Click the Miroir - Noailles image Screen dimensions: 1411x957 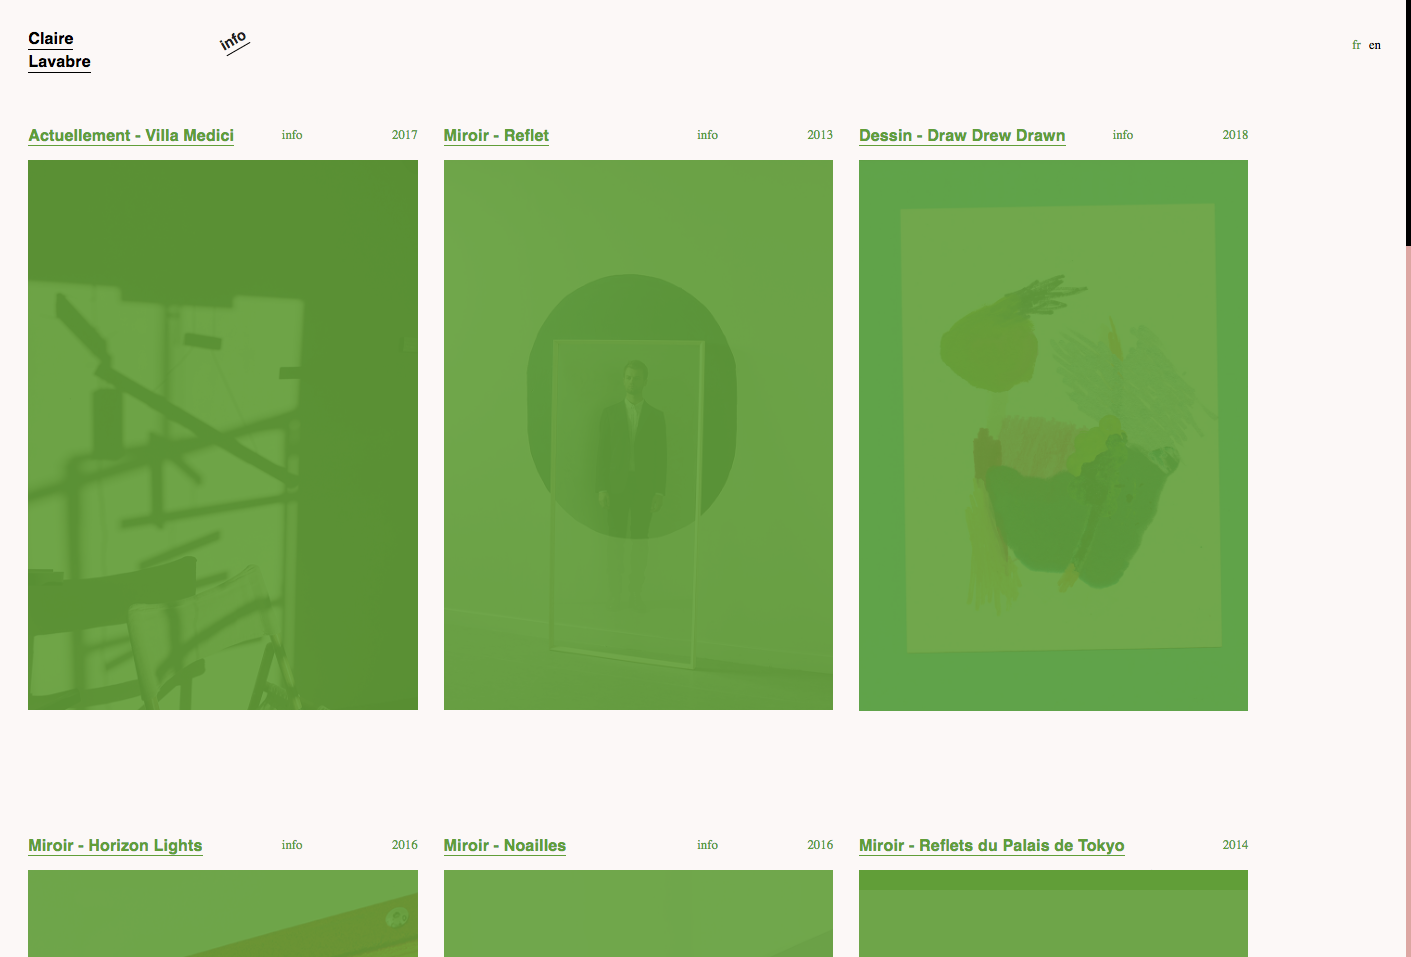pos(638,913)
